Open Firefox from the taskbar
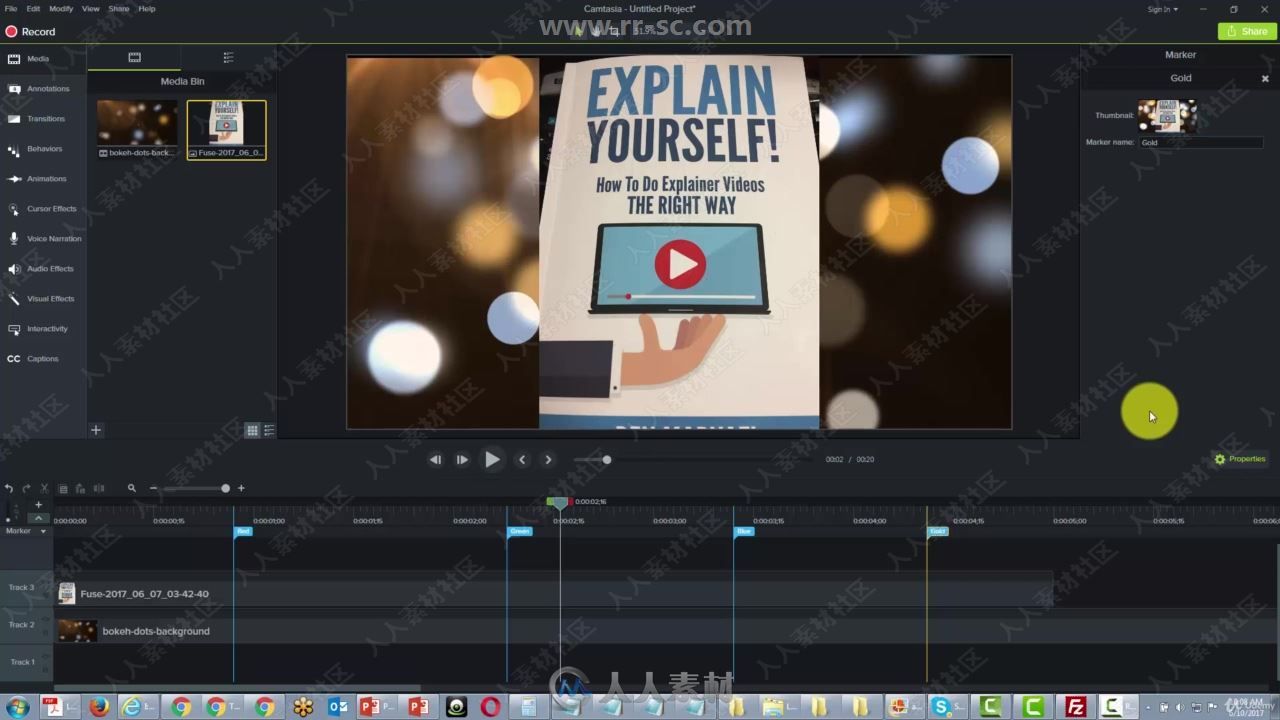Viewport: 1280px width, 720px height. (x=98, y=707)
